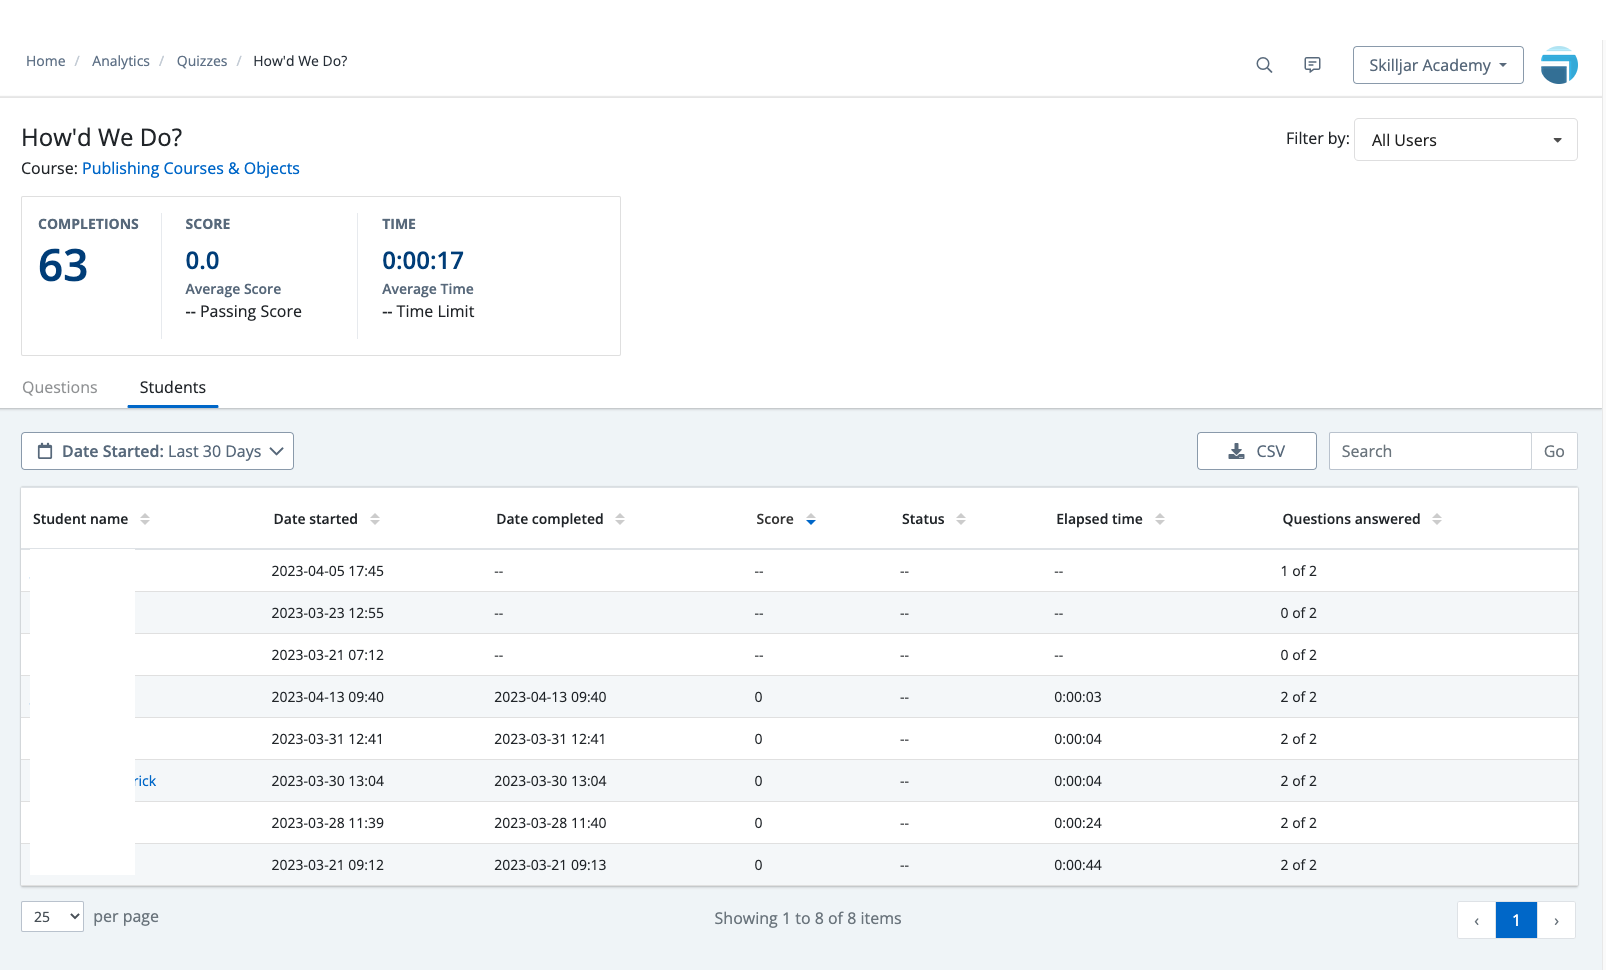This screenshot has width=1606, height=970.
Task: Click the '1 of 2' questions answered cell
Action: click(1299, 571)
